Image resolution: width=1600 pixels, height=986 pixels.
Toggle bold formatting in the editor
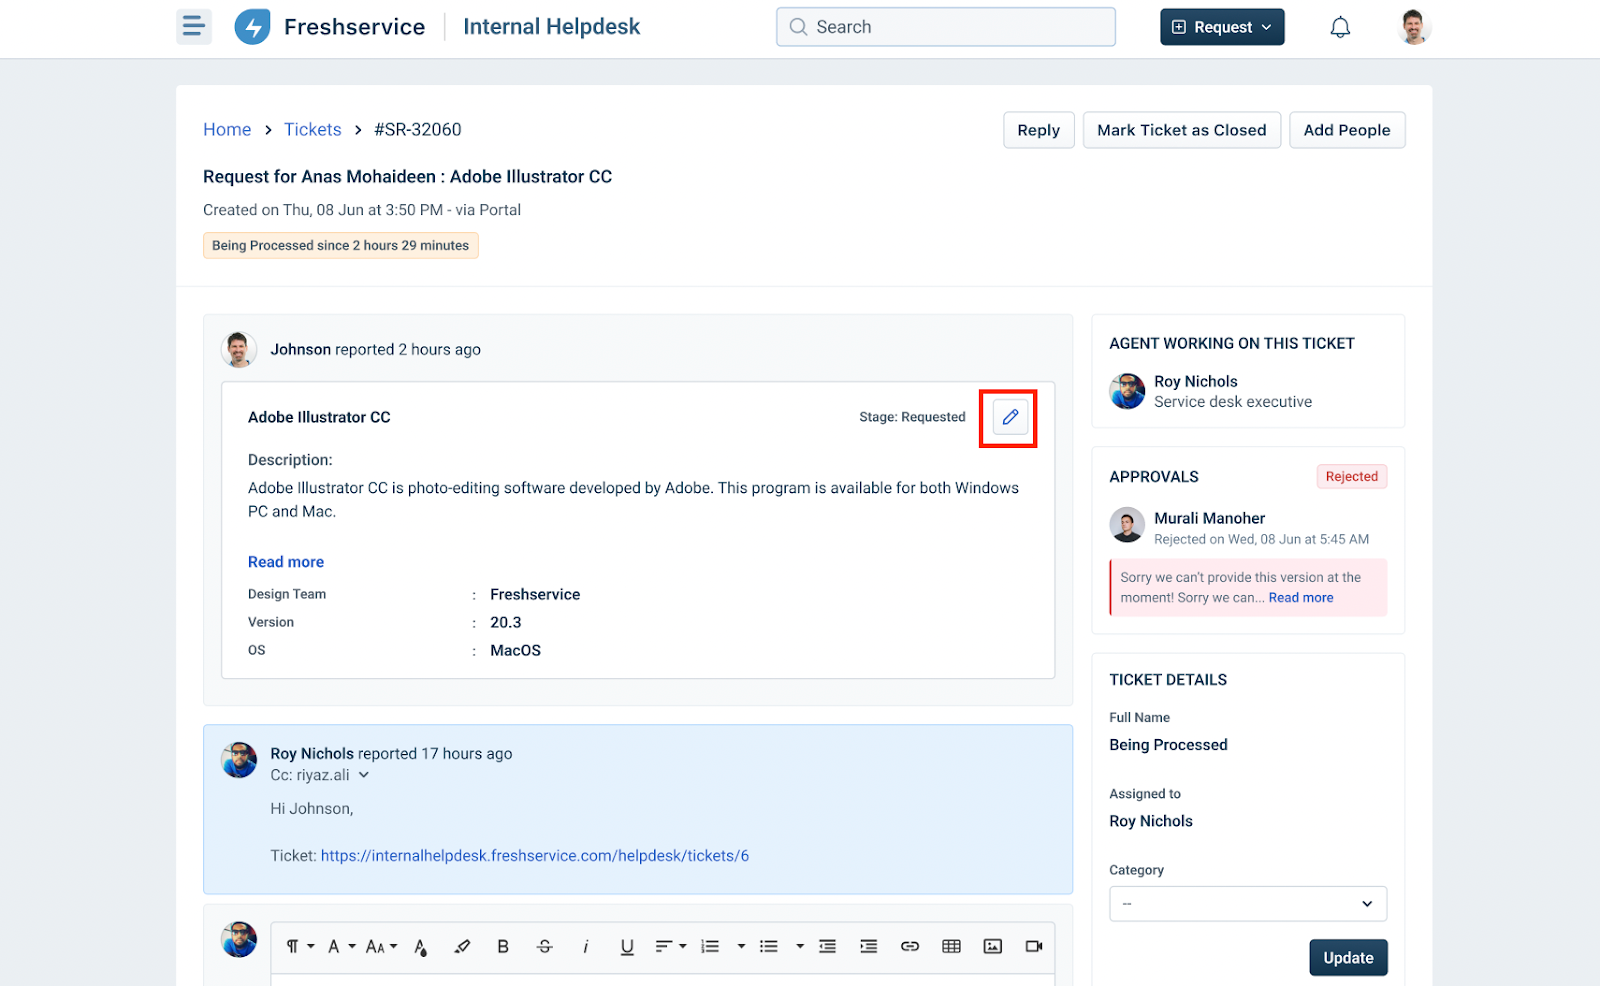[503, 946]
